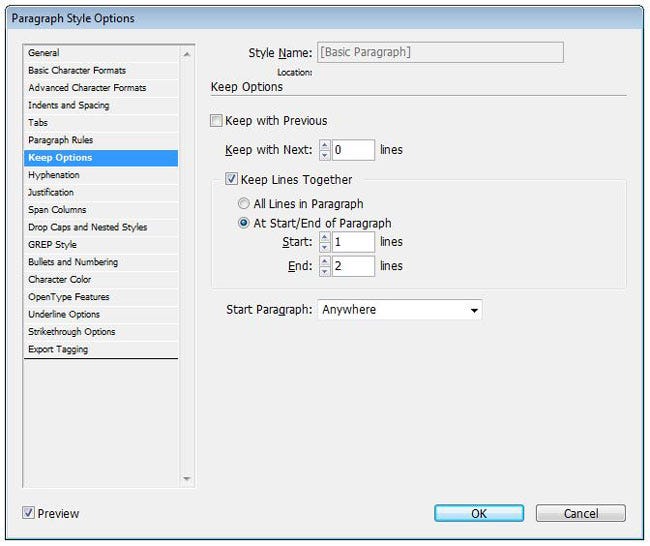650x546 pixels.
Task: Click the Style Name text field
Action: (440, 52)
